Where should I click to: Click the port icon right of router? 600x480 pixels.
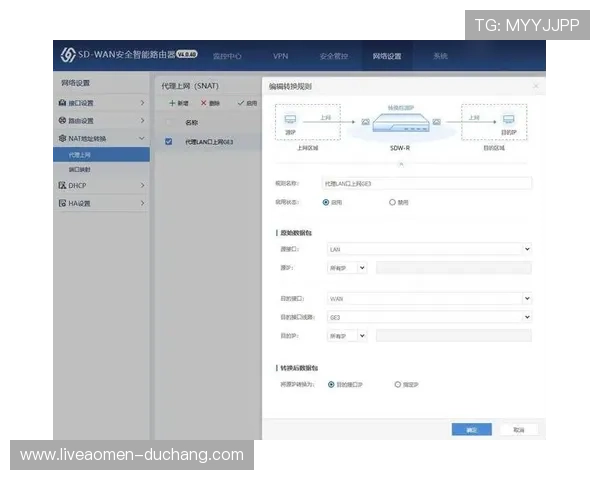[437, 122]
